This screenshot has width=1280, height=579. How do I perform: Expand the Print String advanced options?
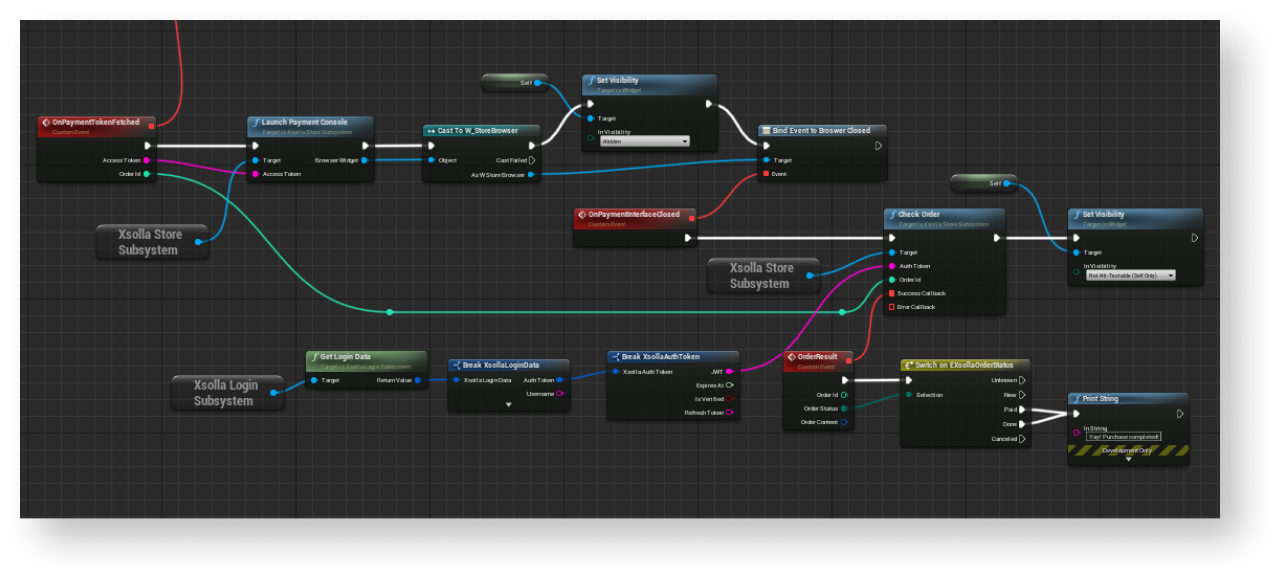coord(1128,460)
